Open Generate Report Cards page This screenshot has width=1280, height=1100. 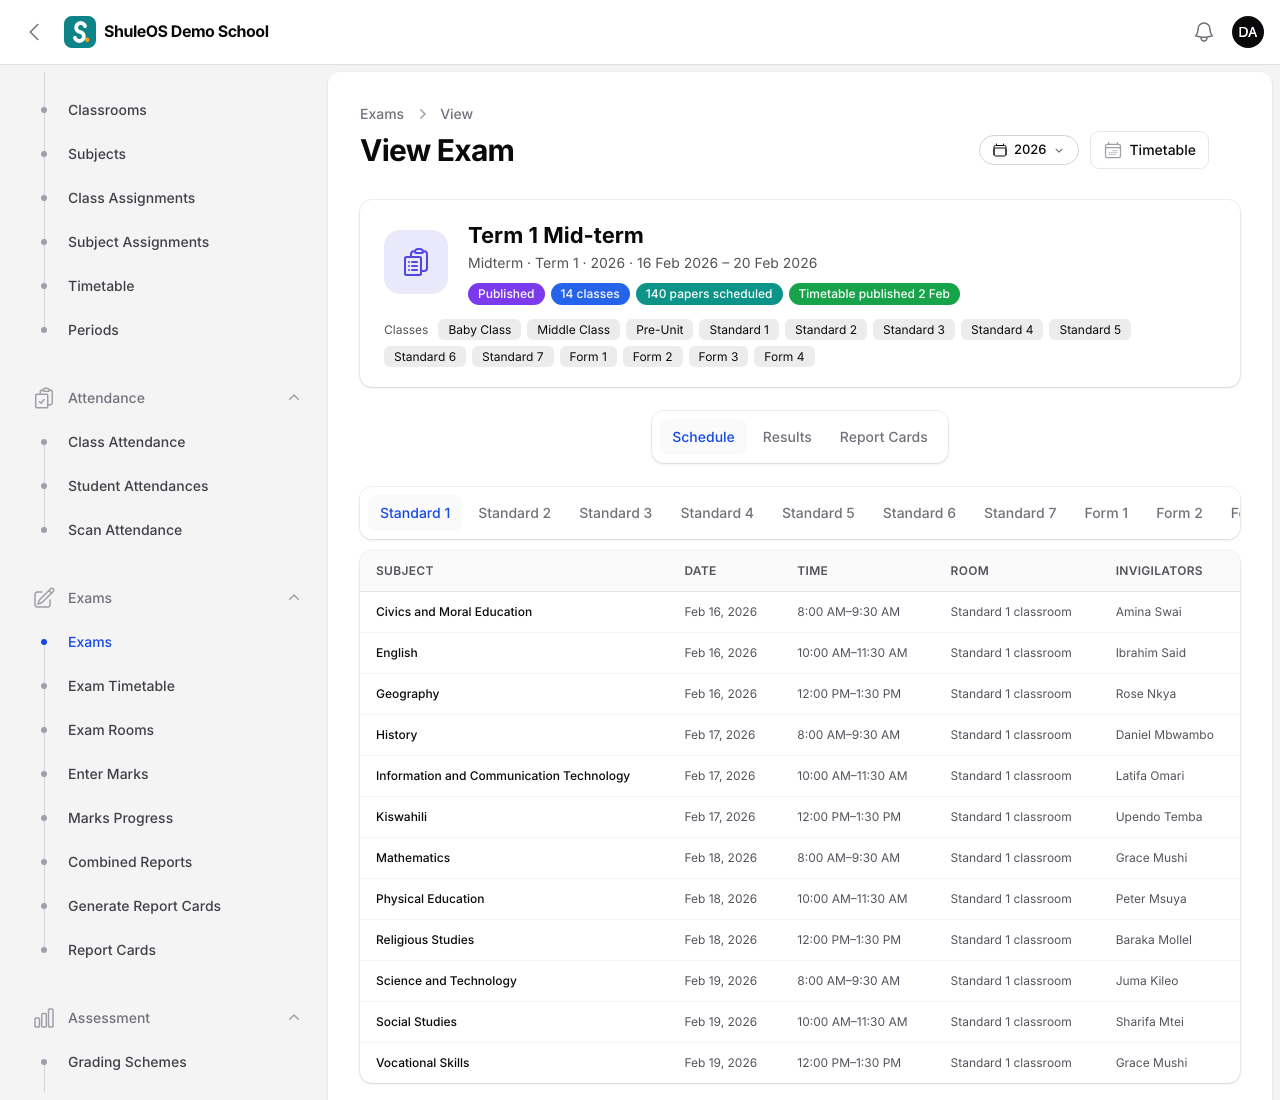144,906
